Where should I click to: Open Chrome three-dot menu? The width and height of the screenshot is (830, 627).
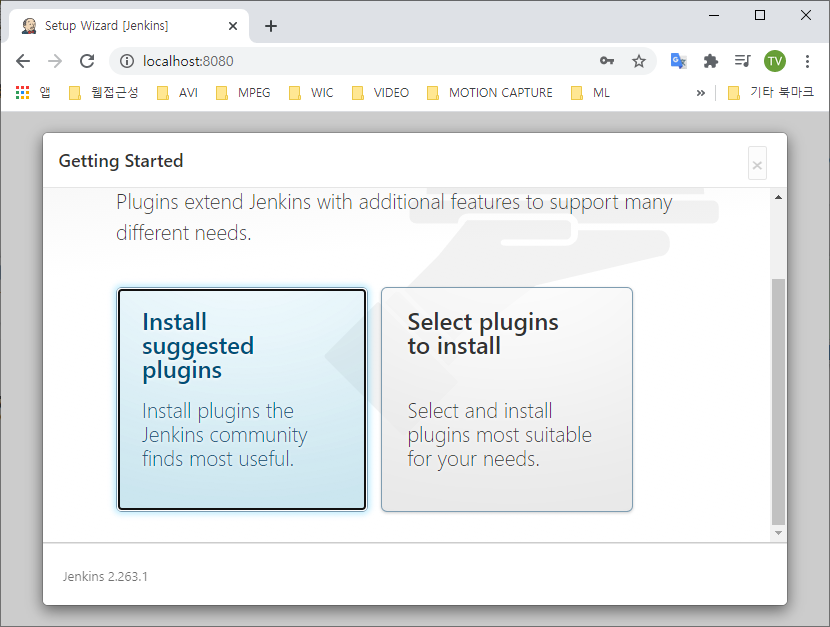pyautogui.click(x=807, y=61)
